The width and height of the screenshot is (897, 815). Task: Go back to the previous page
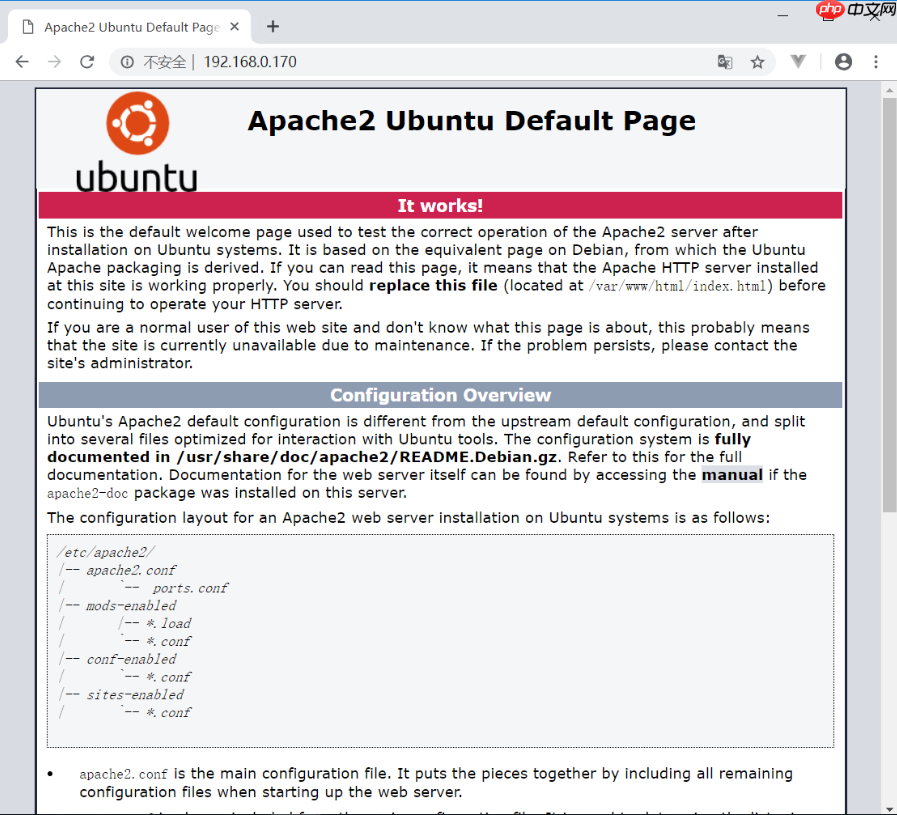tap(22, 62)
